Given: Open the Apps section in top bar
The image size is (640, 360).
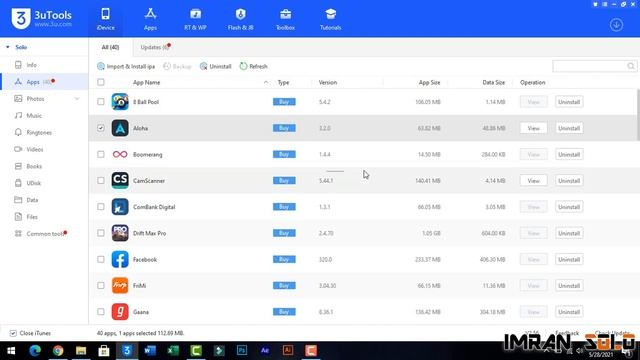Looking at the screenshot, I should pyautogui.click(x=150, y=19).
